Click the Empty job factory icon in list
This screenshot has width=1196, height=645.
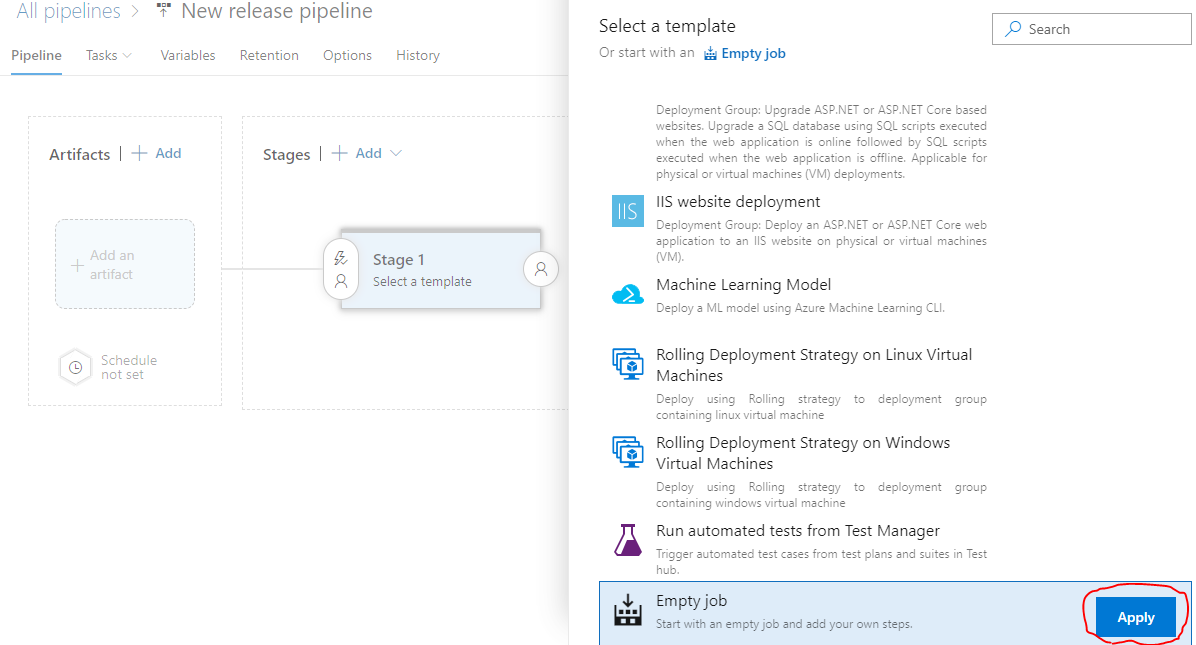tap(628, 609)
